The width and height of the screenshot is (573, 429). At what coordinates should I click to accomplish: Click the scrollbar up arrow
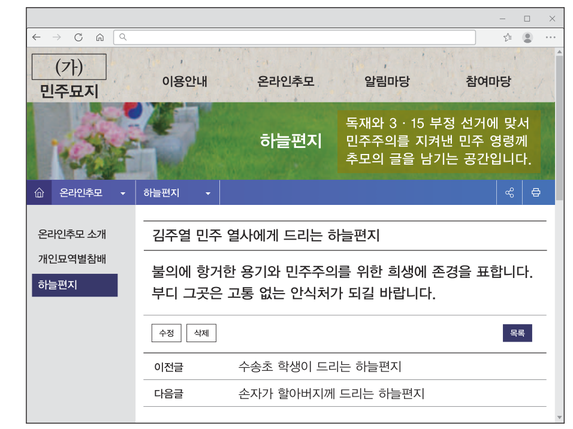(559, 52)
